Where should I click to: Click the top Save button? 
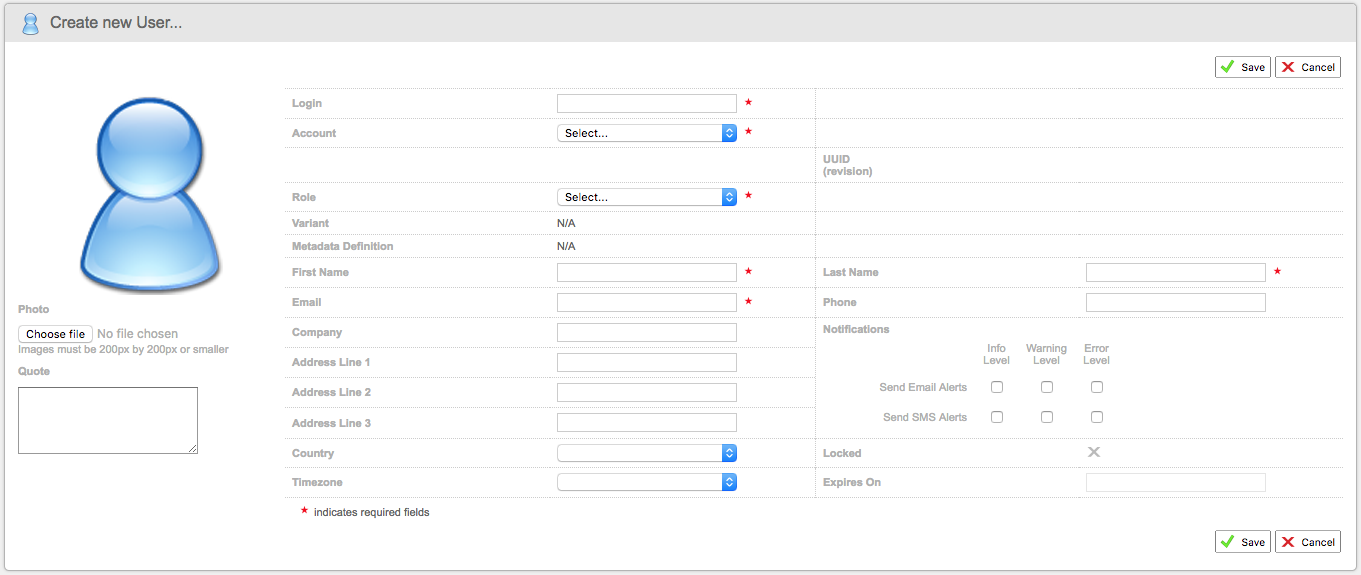1243,67
